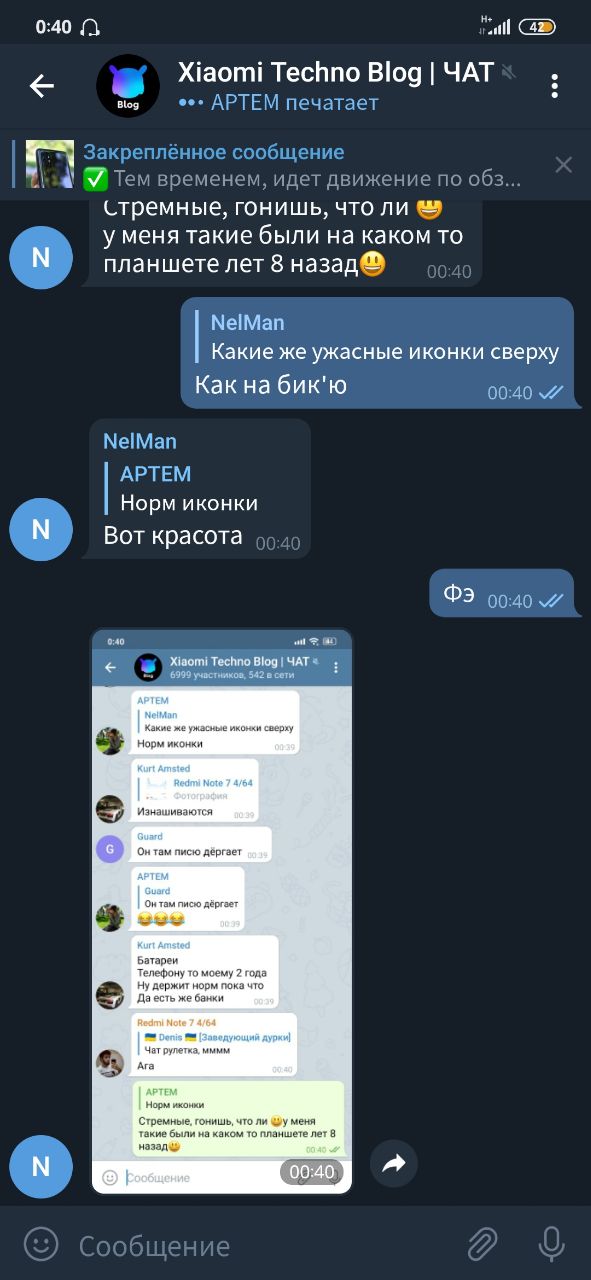Click the message input field
Viewport: 591px width, 1280px height.
260,1246
